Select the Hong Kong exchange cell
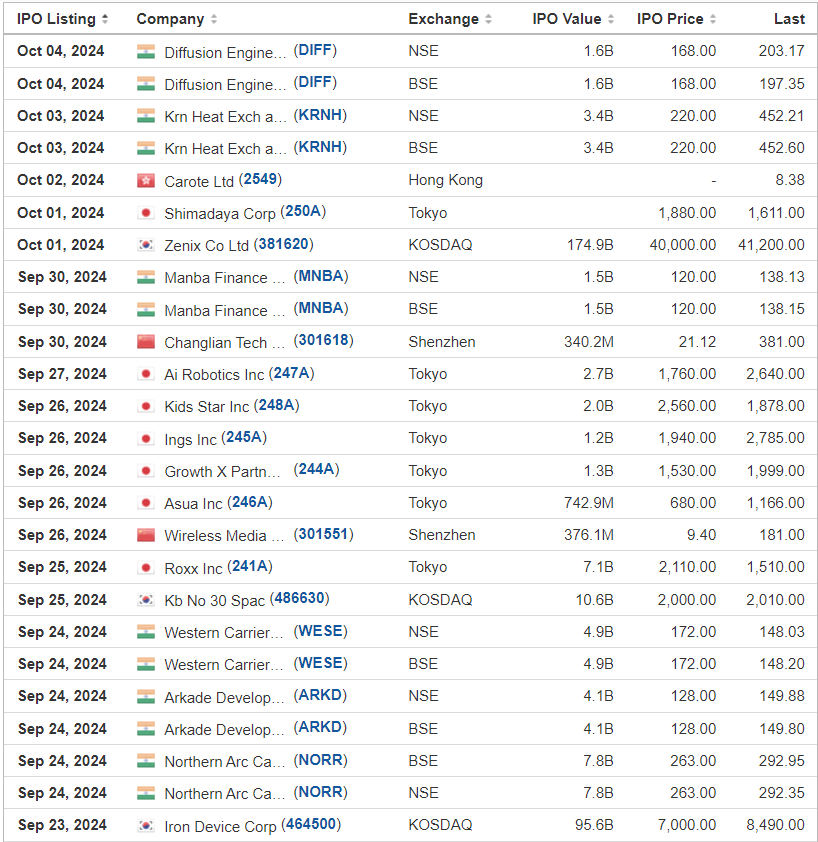 click(x=445, y=180)
